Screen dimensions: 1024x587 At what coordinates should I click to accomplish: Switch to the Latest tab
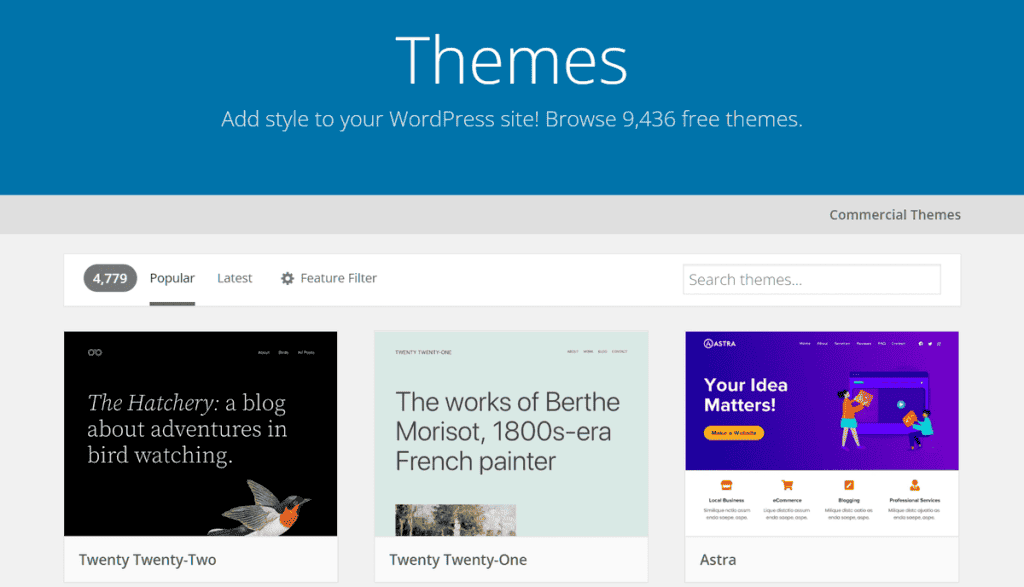(234, 278)
